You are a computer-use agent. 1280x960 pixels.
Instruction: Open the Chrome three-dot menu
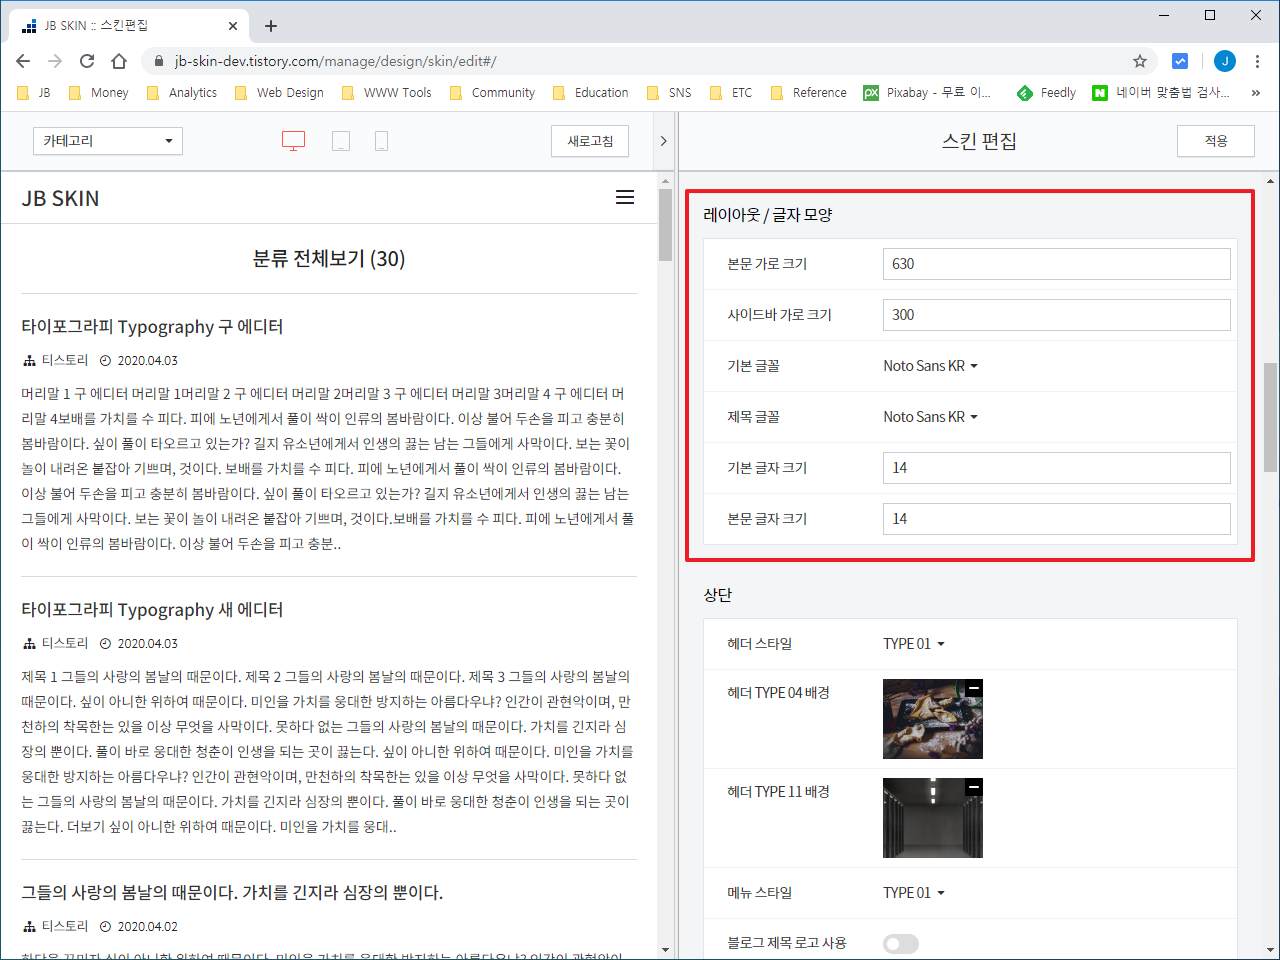click(x=1257, y=61)
